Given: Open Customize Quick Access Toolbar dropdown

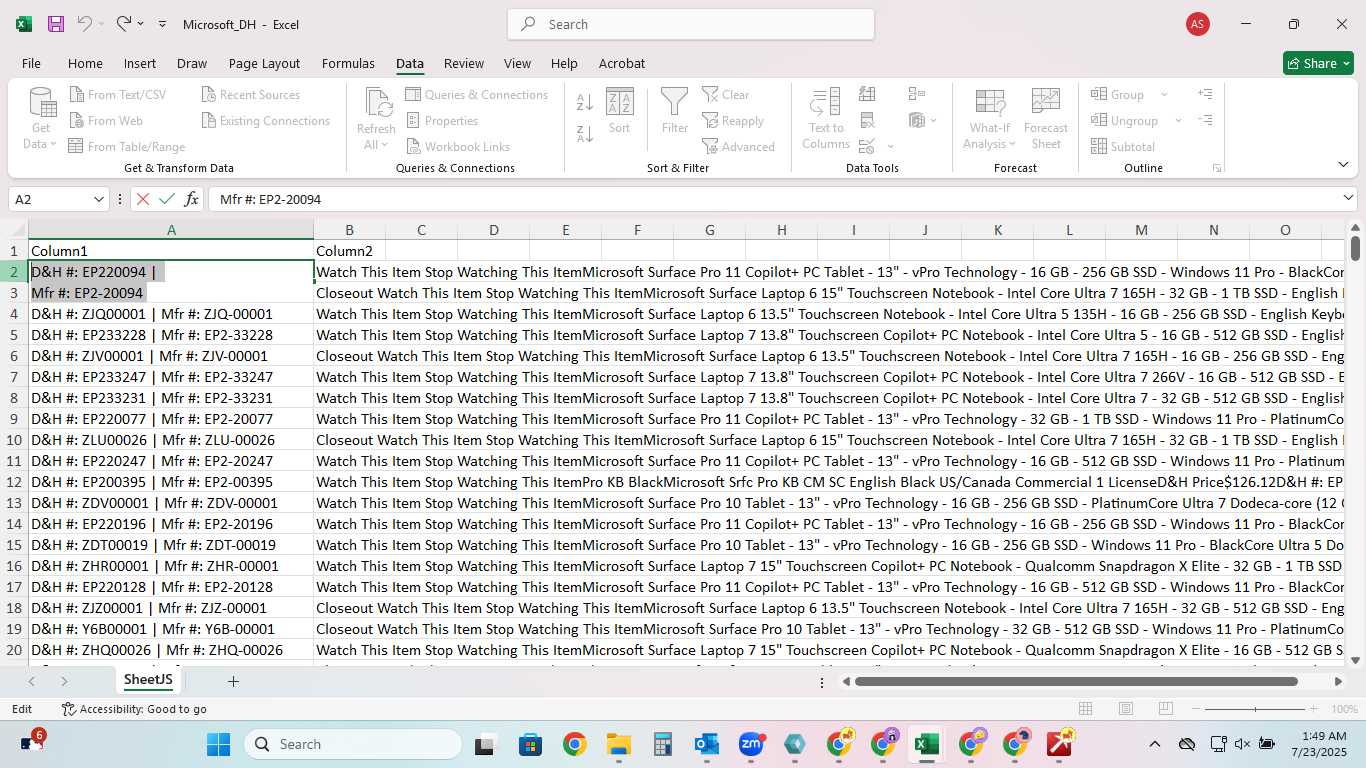Looking at the screenshot, I should click(162, 24).
